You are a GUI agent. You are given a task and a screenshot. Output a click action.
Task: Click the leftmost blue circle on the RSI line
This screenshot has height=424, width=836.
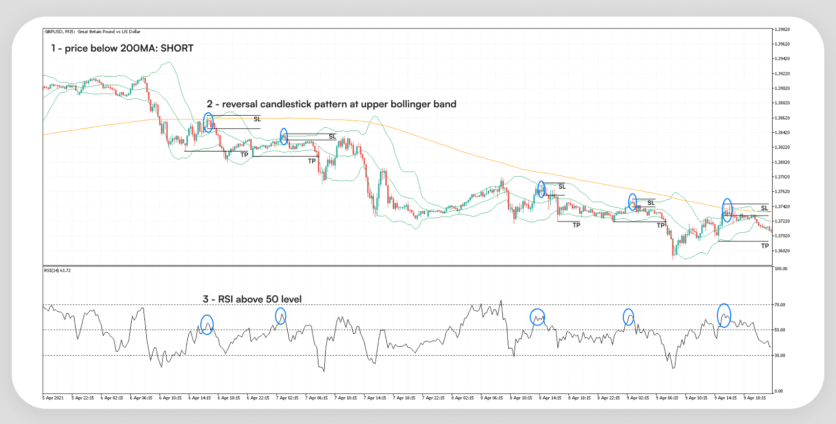[x=207, y=324]
